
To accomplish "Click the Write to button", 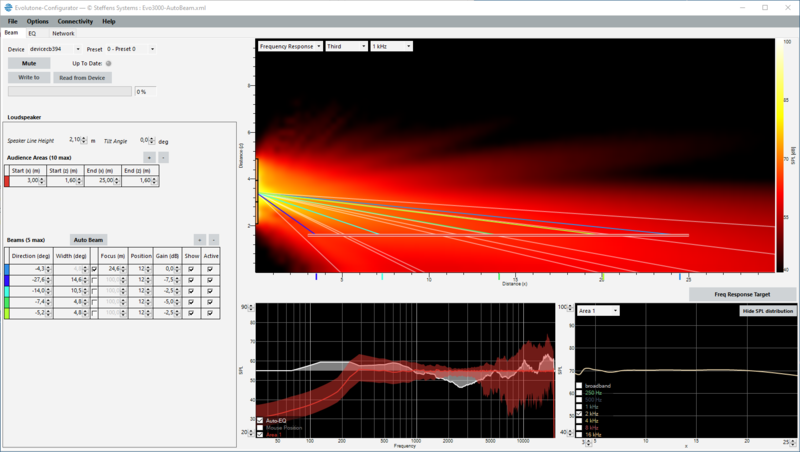I will (x=29, y=78).
